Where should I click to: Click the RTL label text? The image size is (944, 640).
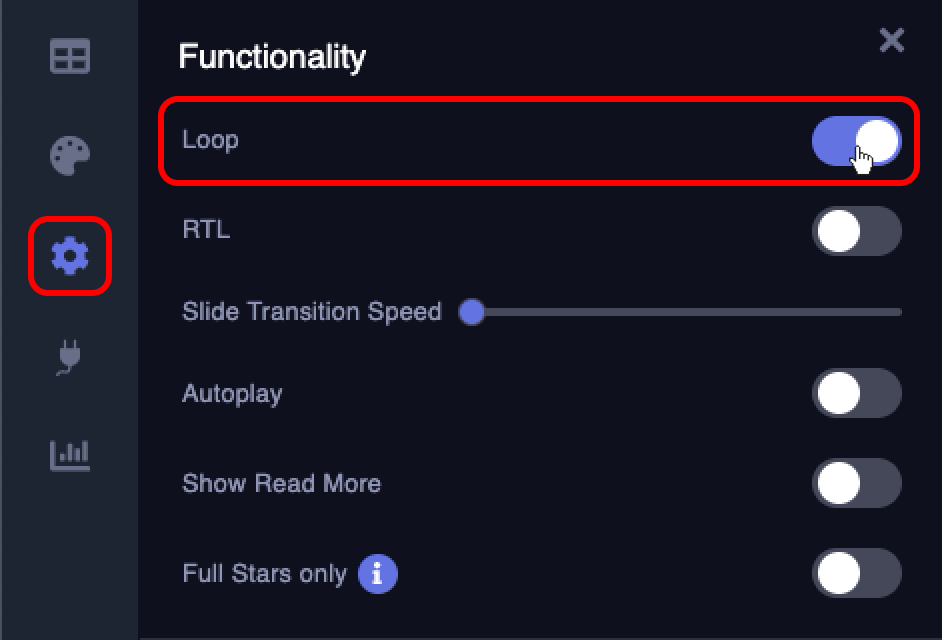coord(205,231)
